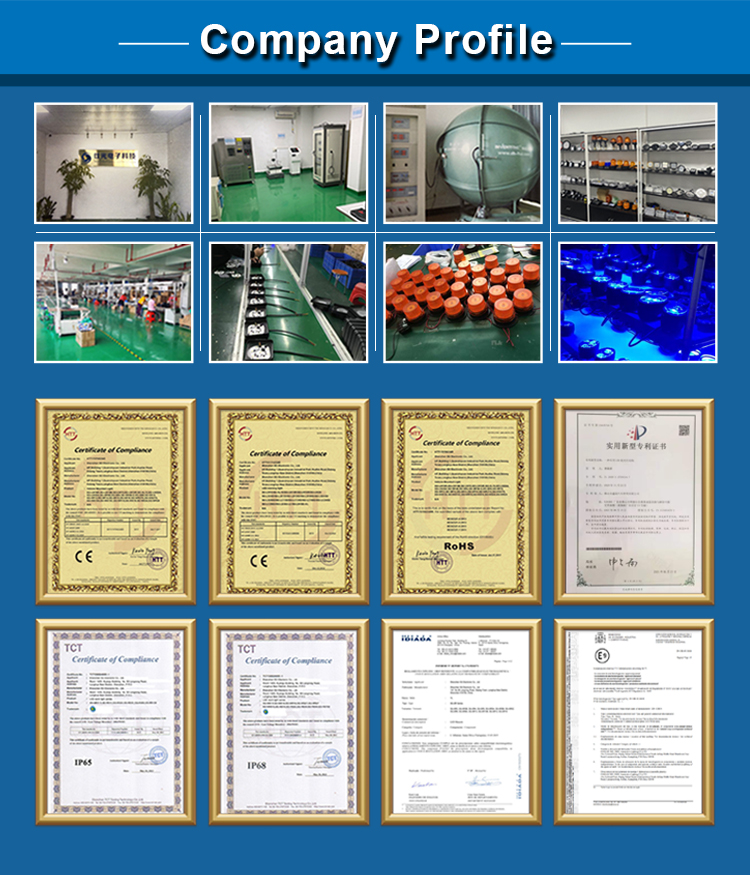Open the orange beacon lights photo
This screenshot has width=750, height=875.
[x=463, y=302]
